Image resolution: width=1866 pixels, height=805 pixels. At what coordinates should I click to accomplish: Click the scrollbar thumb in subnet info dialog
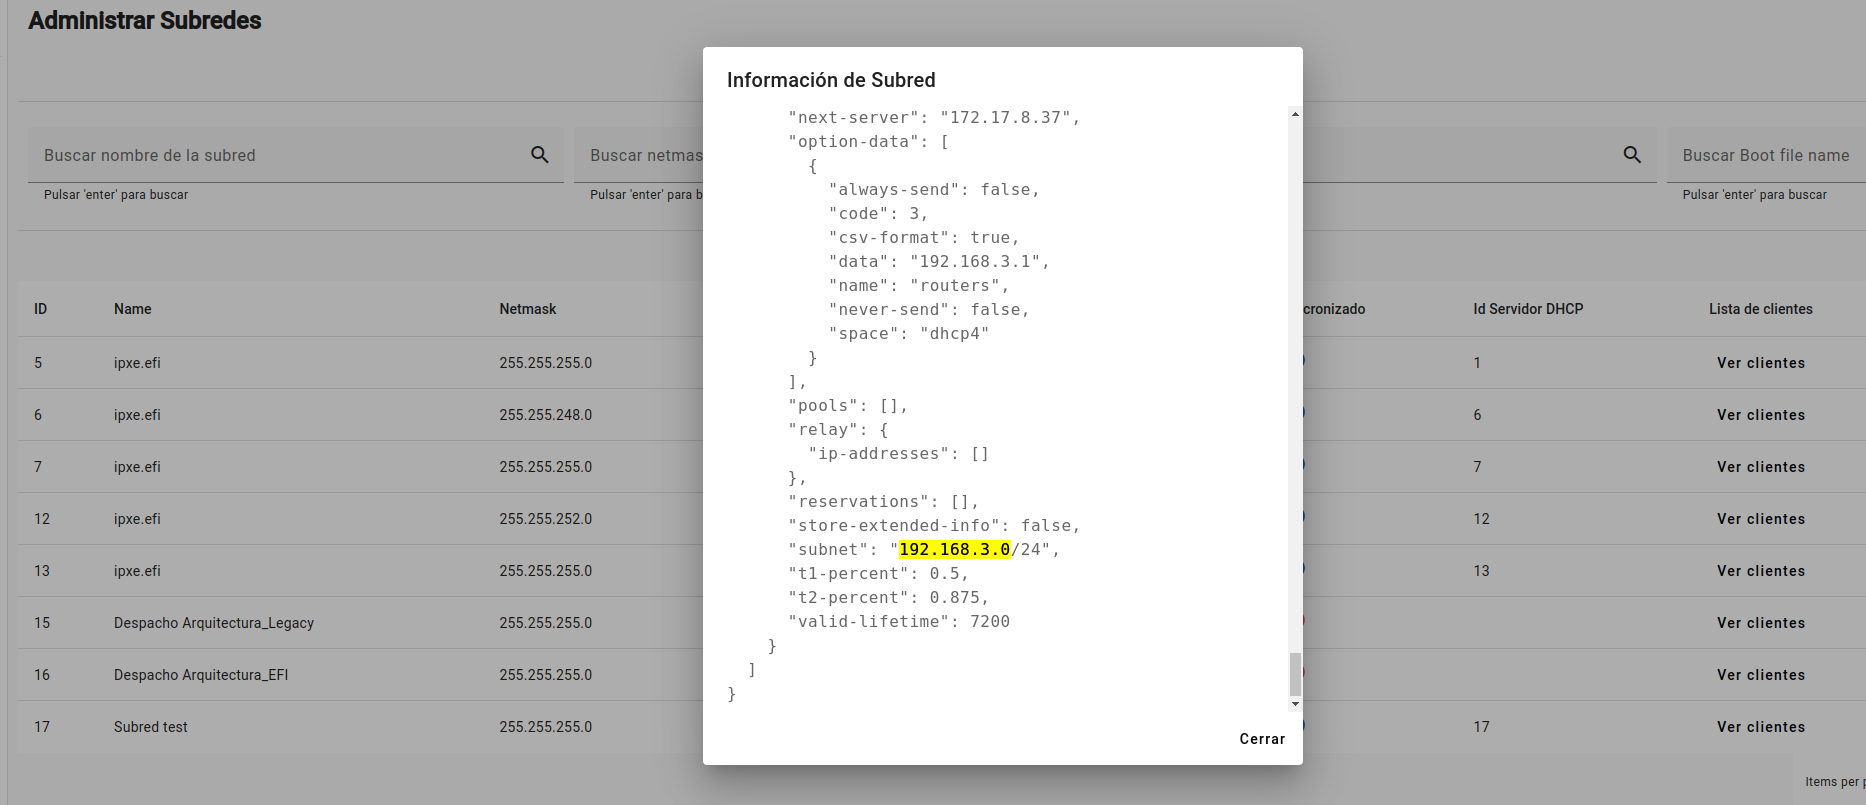[1295, 673]
